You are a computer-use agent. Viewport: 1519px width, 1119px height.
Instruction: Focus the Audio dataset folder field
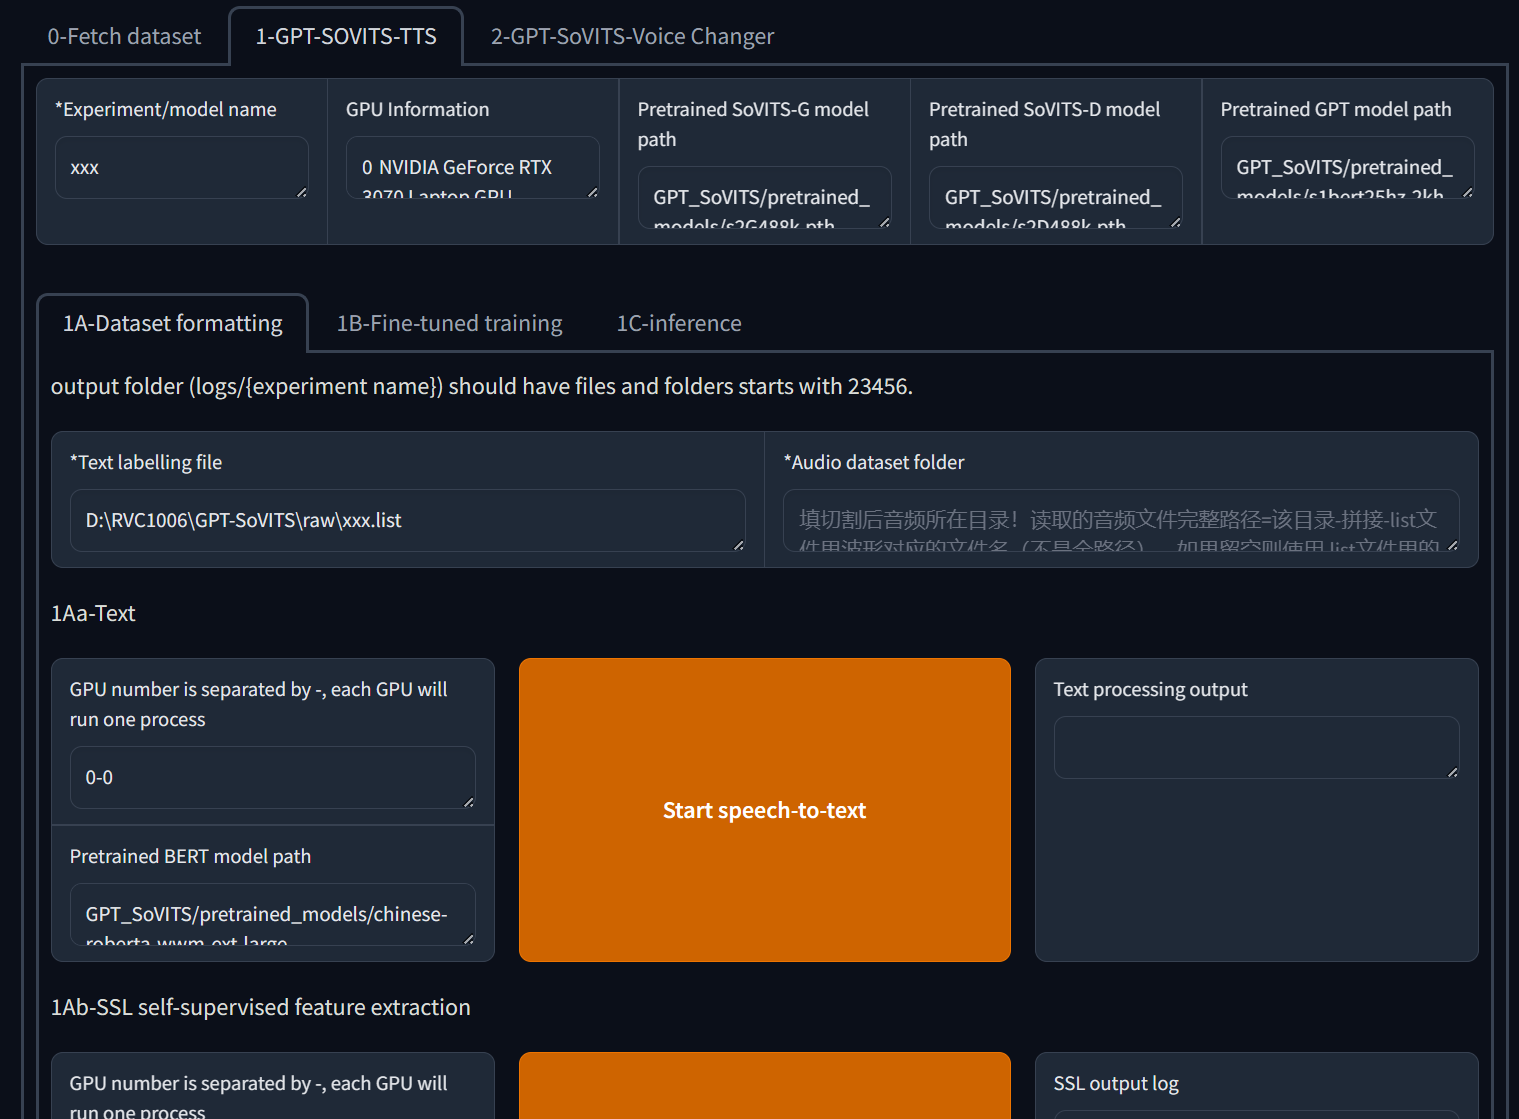tap(1119, 521)
